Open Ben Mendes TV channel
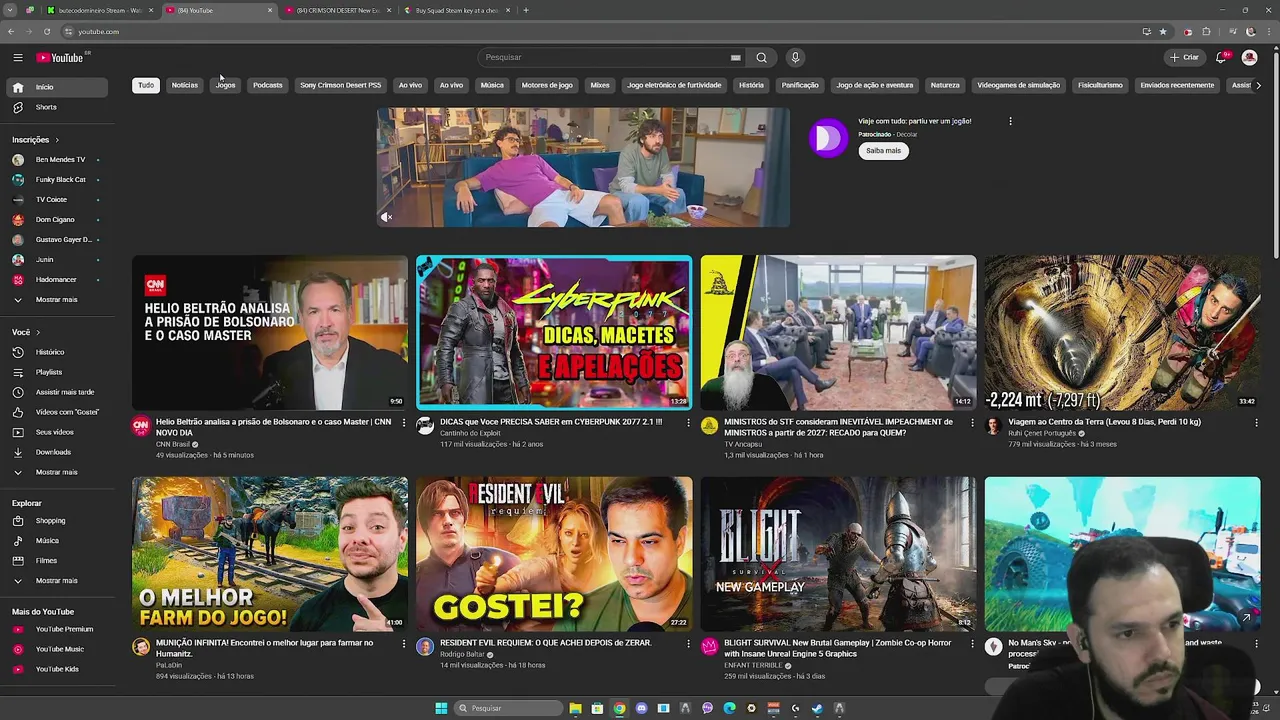This screenshot has height=720, width=1280. click(55, 159)
